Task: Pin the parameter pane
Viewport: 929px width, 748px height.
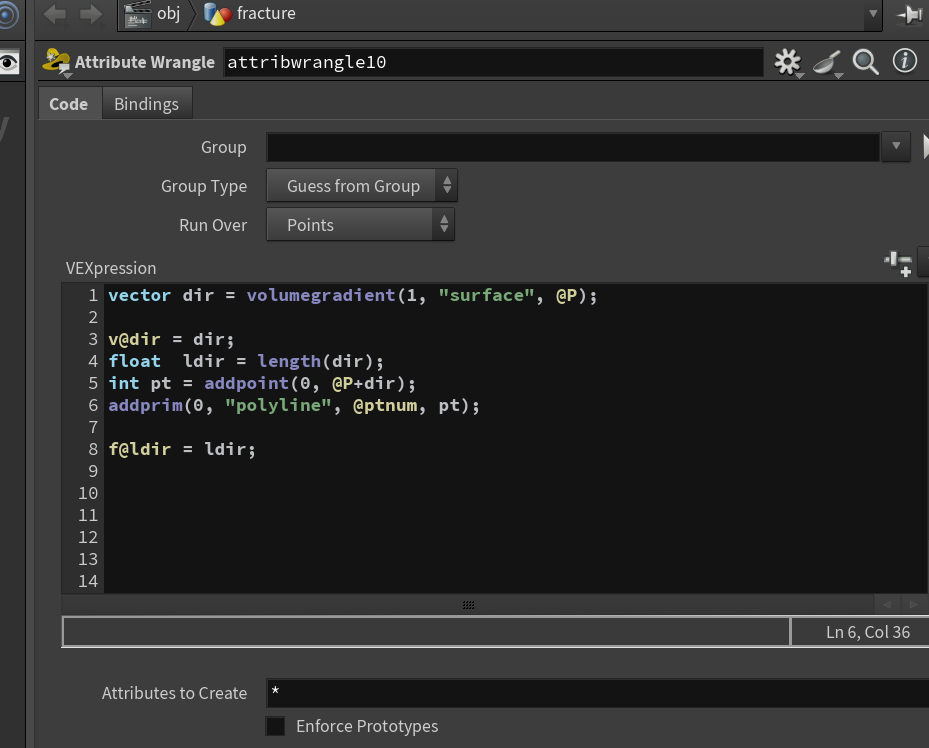Action: pos(908,14)
